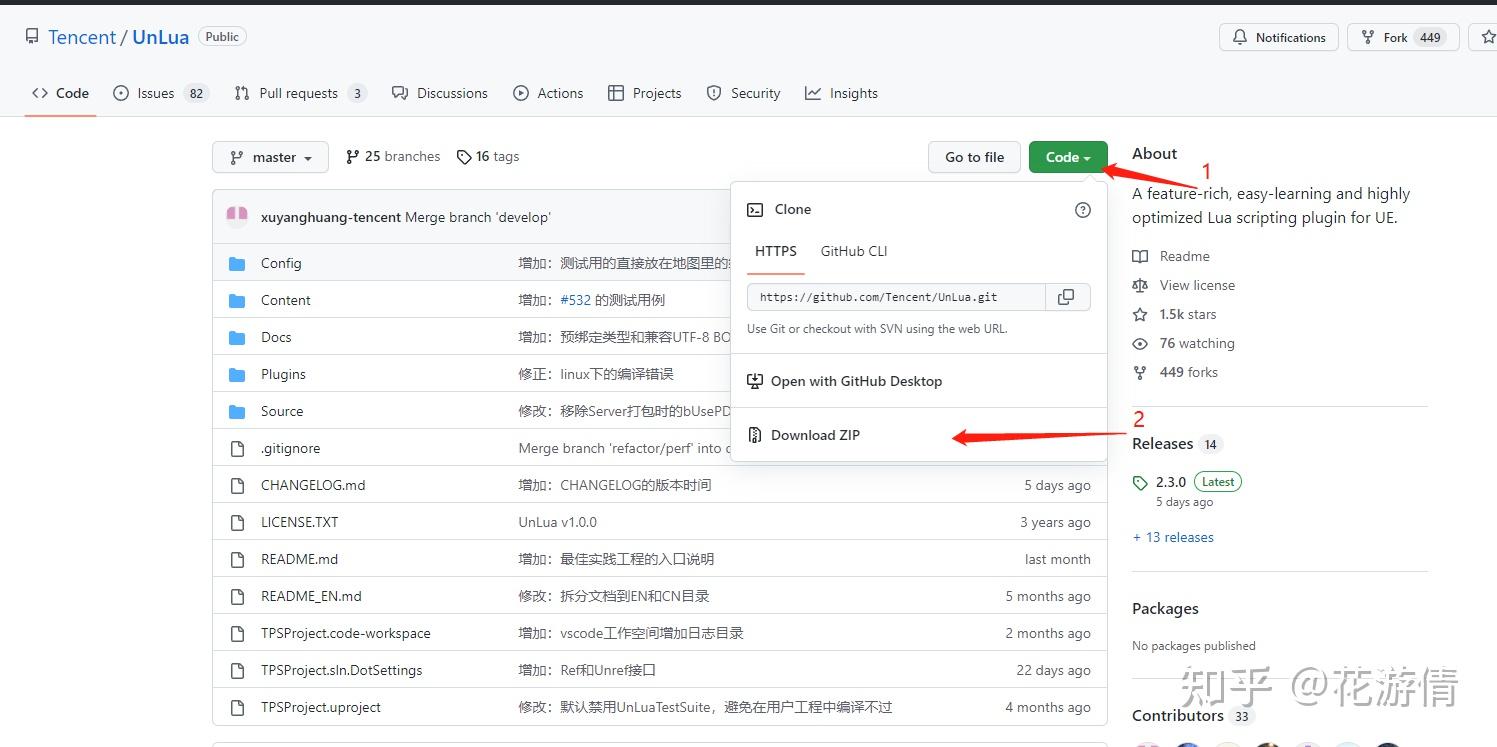
Task: Open the 2.3.0 release link
Action: pos(1171,482)
